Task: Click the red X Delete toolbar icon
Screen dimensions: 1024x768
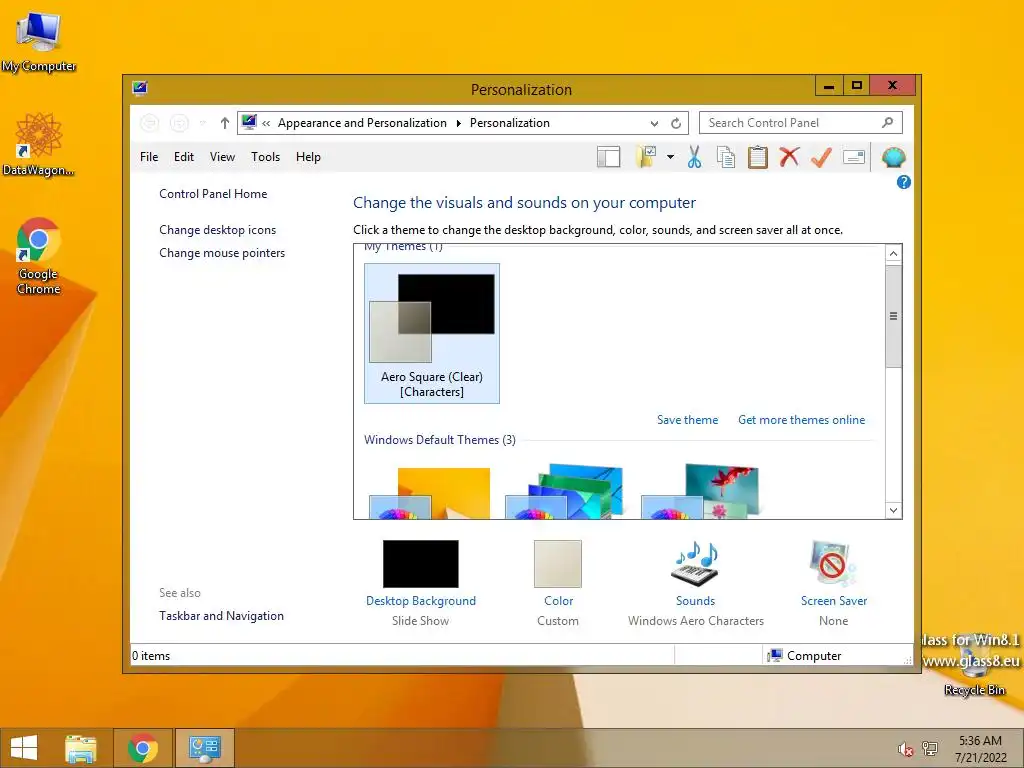Action: point(789,157)
